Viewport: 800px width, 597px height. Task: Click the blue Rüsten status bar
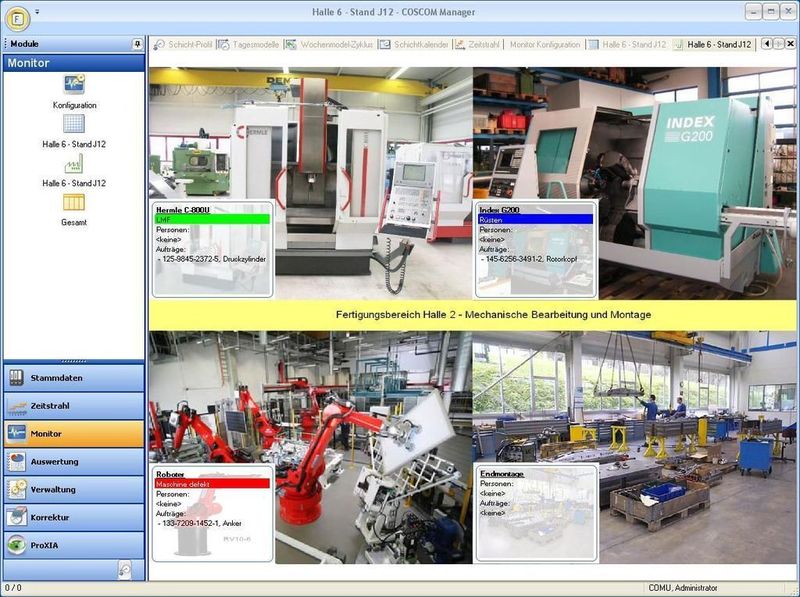click(536, 220)
